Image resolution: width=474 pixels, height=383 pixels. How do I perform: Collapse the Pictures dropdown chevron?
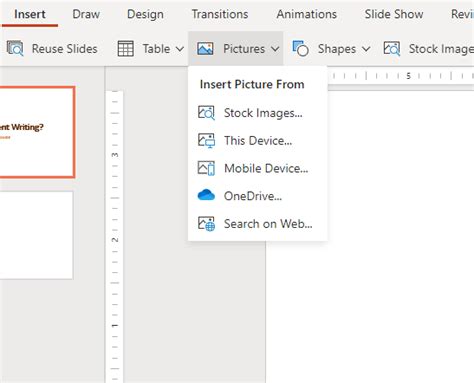click(275, 49)
